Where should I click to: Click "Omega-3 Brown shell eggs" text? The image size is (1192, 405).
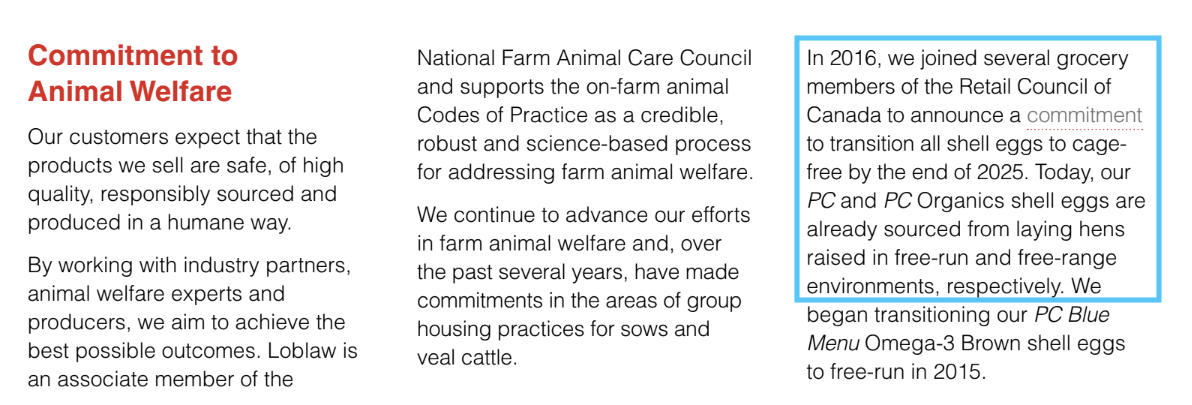tap(993, 343)
